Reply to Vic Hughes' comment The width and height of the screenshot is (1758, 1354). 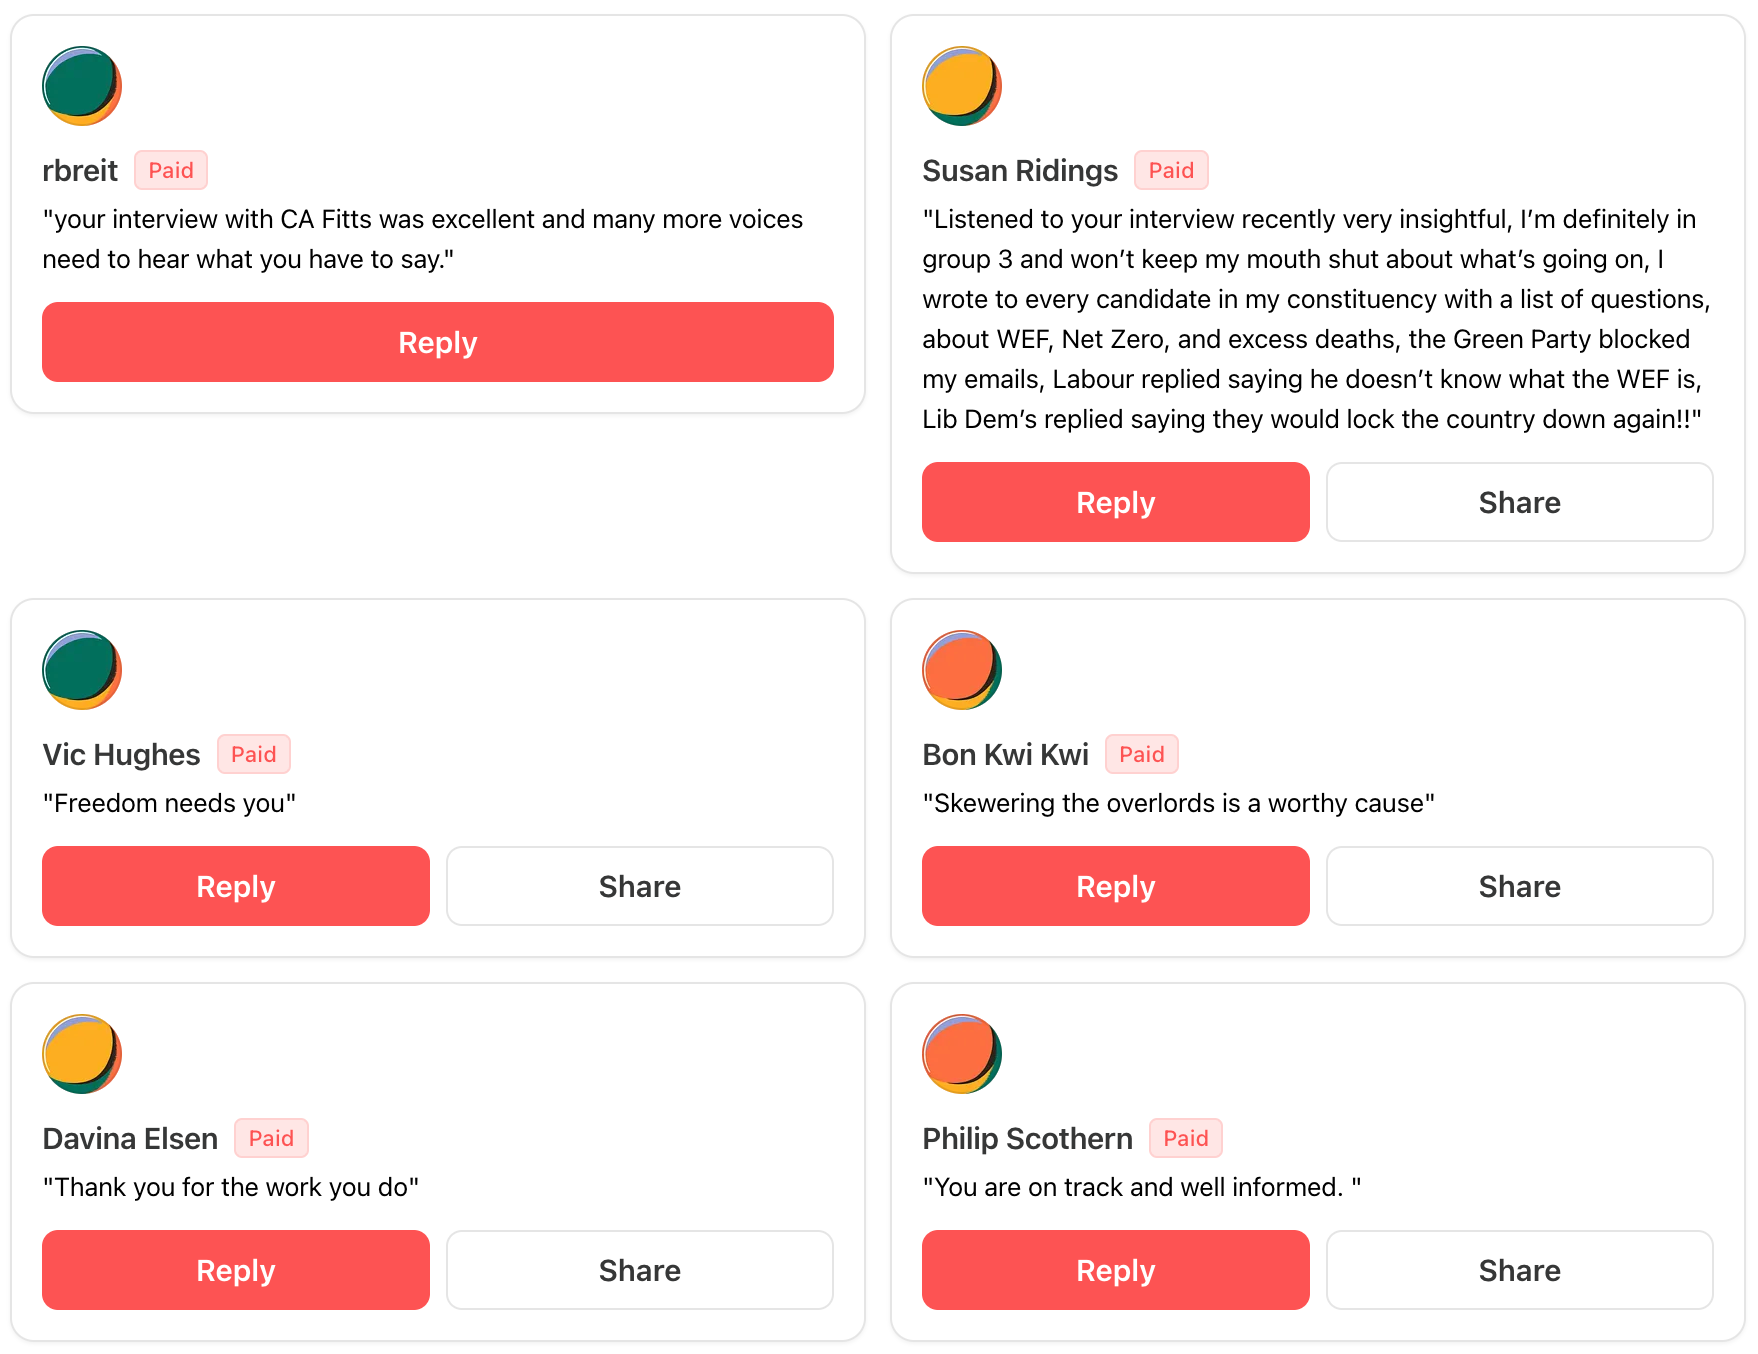click(x=235, y=886)
